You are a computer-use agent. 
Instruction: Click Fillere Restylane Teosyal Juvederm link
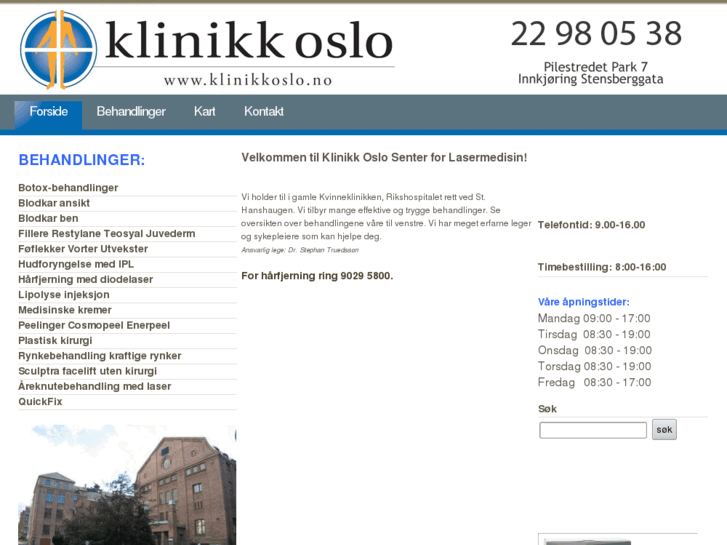tap(107, 234)
